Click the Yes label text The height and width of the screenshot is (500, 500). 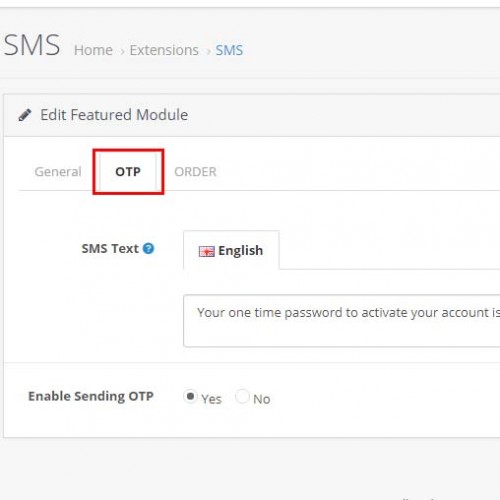tap(211, 399)
